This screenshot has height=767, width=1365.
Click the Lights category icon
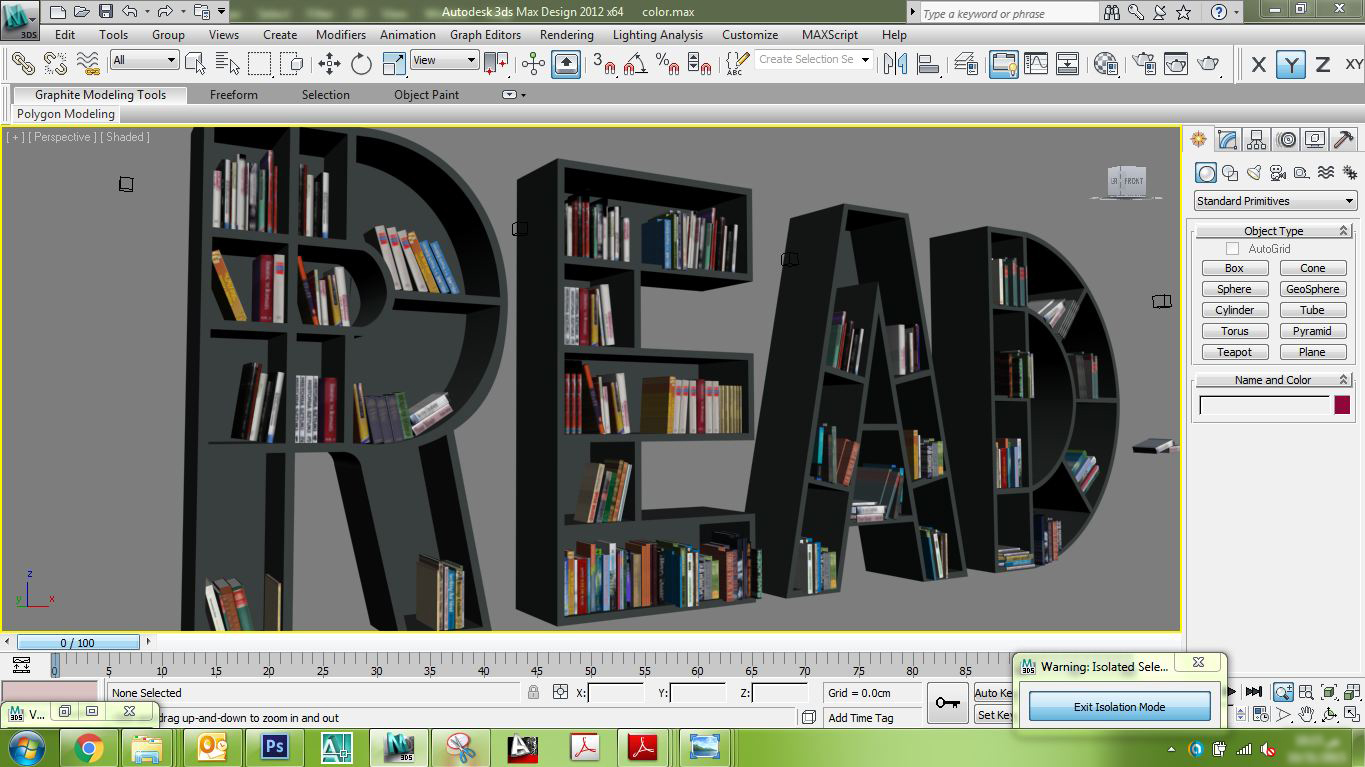(x=1254, y=173)
